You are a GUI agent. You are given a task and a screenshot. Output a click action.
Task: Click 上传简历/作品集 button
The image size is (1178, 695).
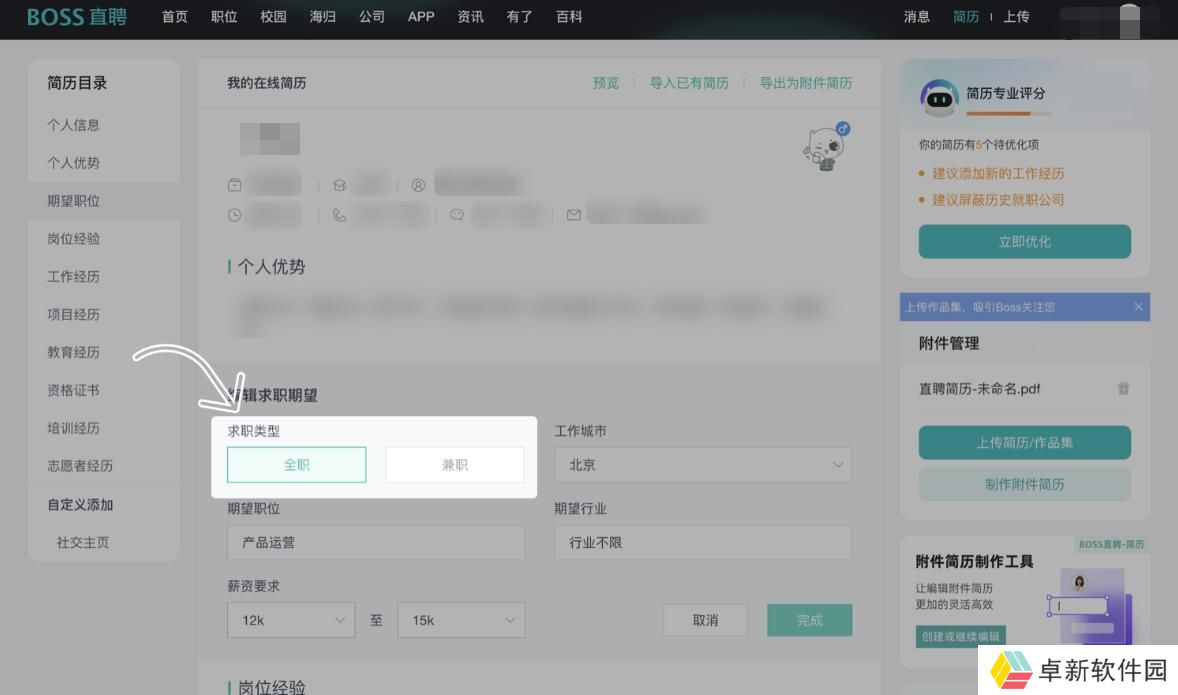click(1024, 443)
